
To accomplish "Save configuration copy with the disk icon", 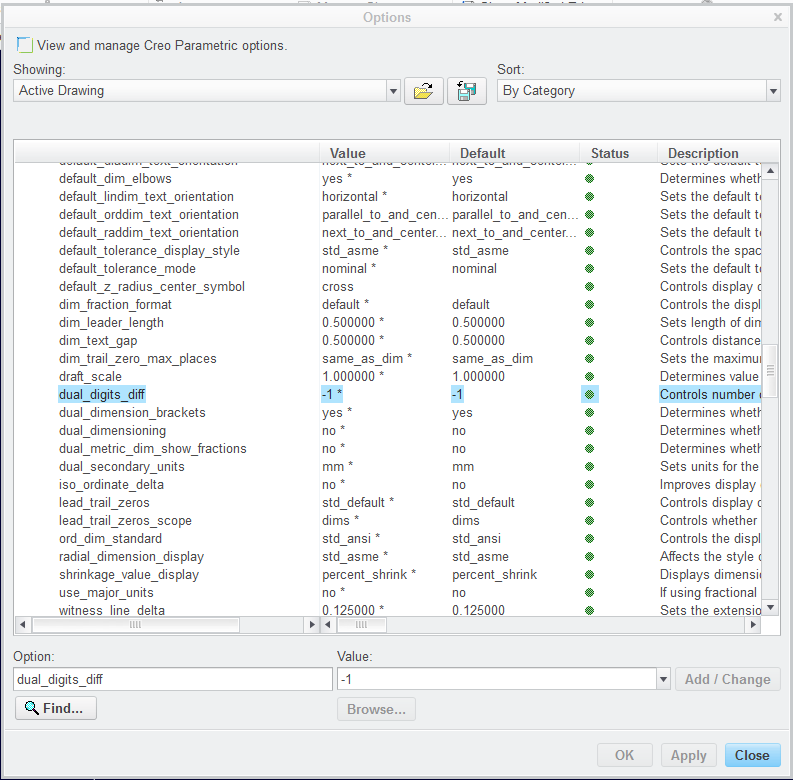I will point(466,91).
